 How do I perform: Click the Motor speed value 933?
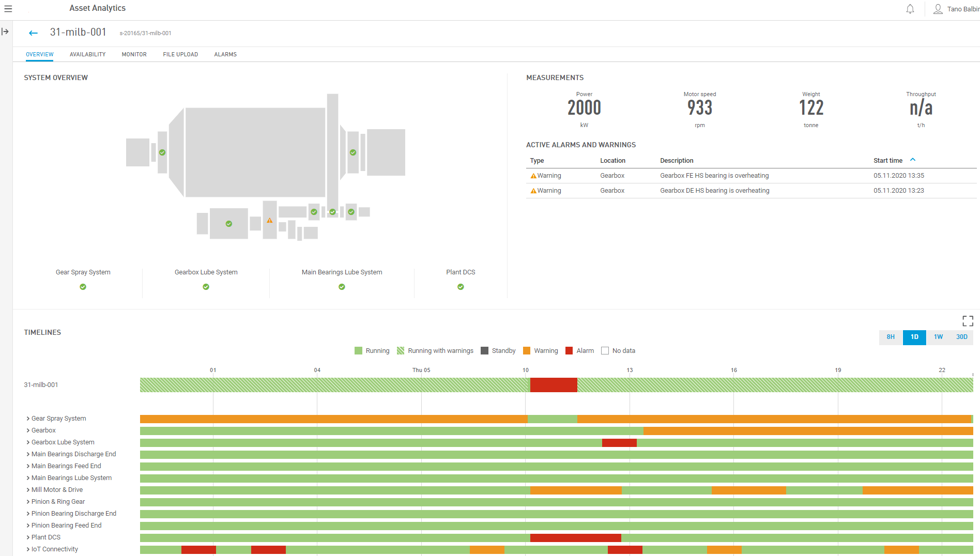[x=700, y=107]
